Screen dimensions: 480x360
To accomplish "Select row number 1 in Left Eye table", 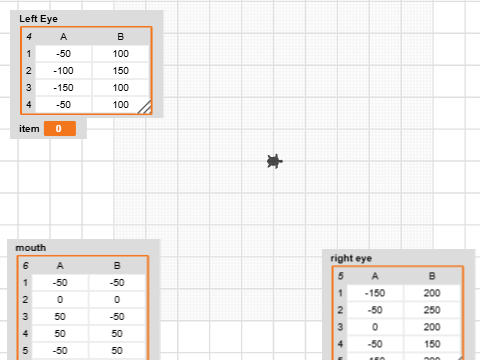I will click(29, 54).
